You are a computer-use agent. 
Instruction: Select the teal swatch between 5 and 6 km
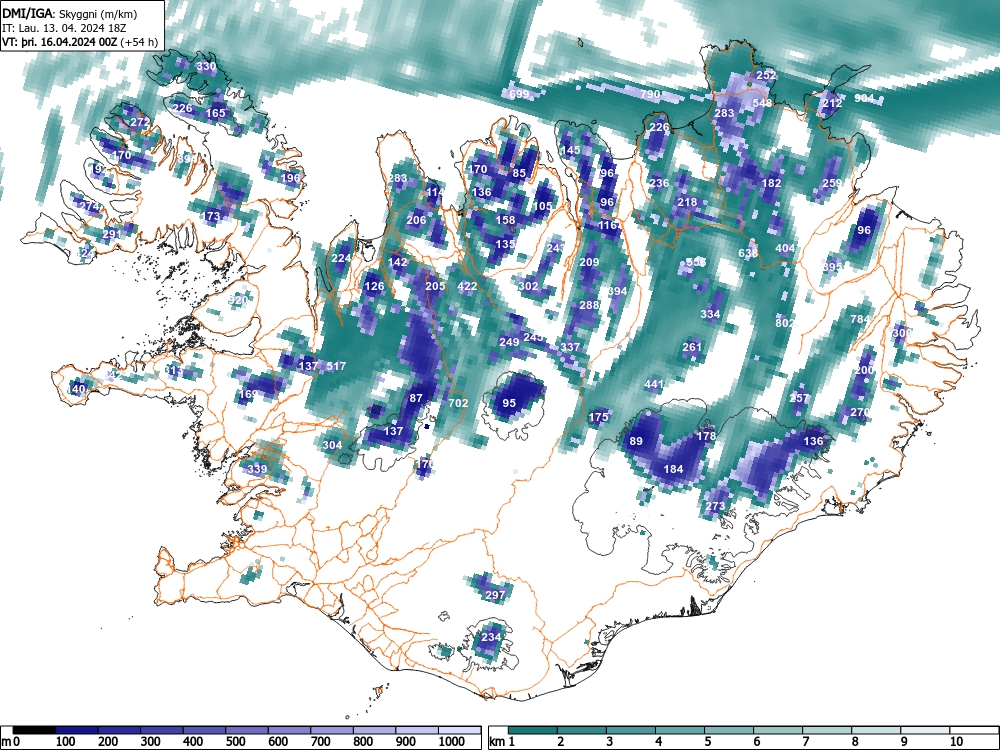[x=729, y=731]
